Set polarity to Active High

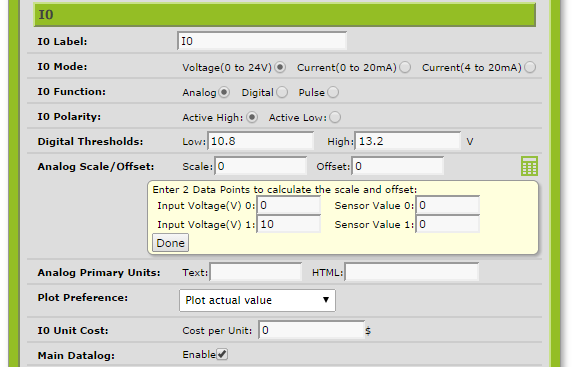click(252, 117)
